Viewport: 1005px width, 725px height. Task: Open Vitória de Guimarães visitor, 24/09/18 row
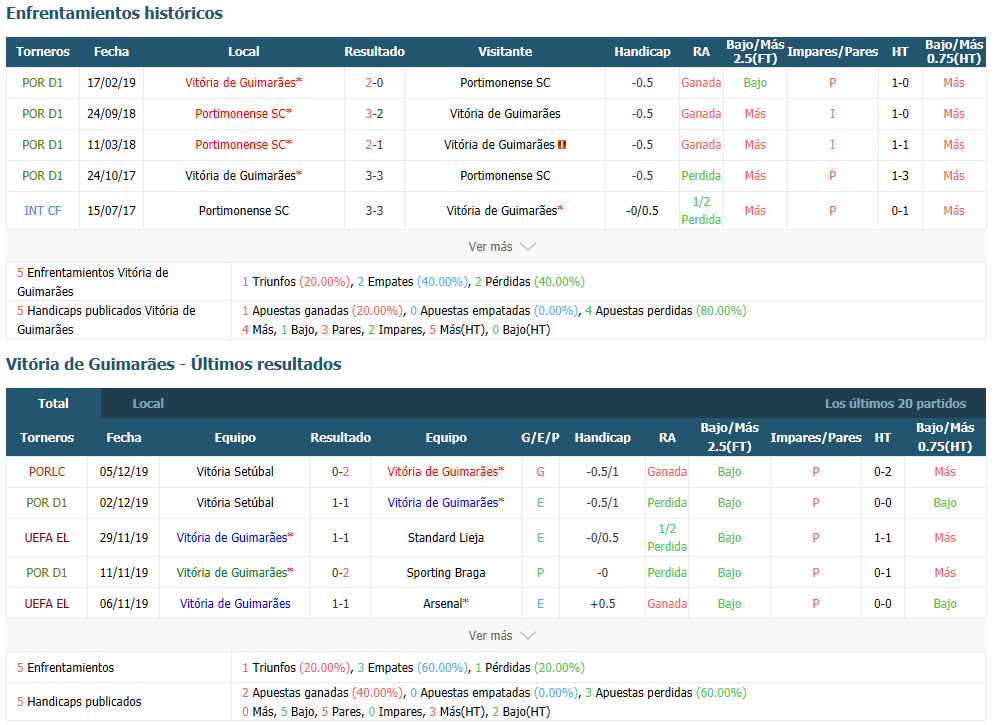[x=505, y=113]
